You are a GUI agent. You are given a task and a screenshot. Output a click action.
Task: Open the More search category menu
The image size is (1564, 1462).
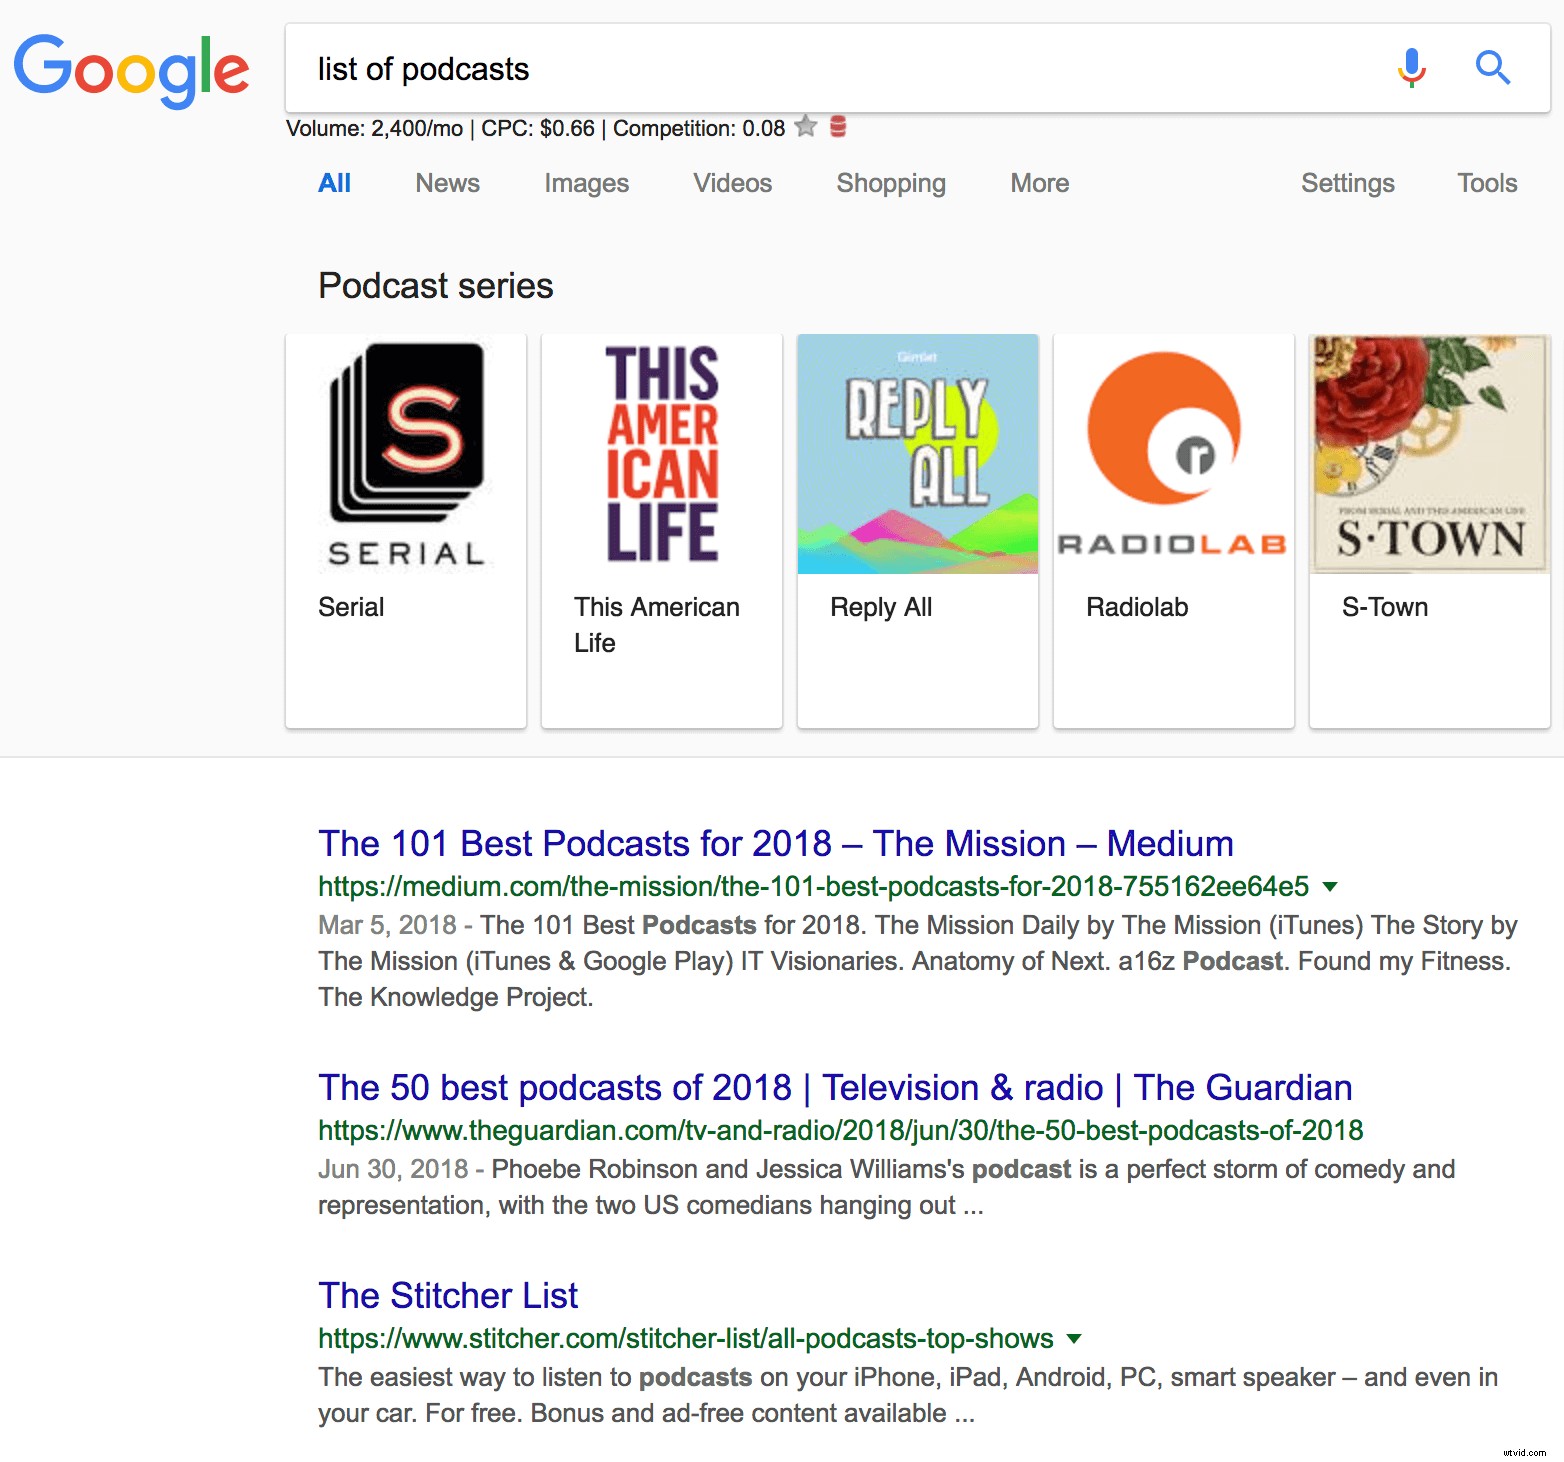click(1039, 183)
